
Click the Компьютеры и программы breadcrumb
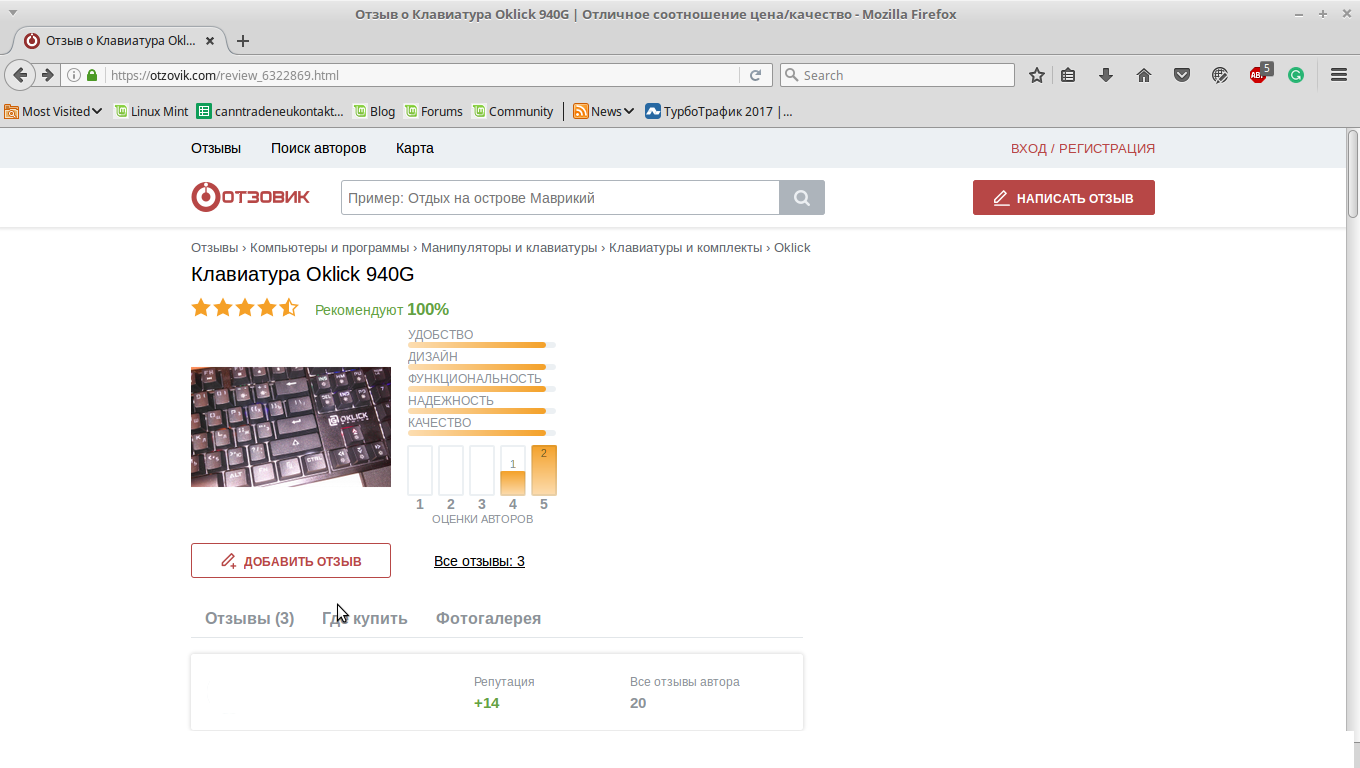[x=329, y=247]
